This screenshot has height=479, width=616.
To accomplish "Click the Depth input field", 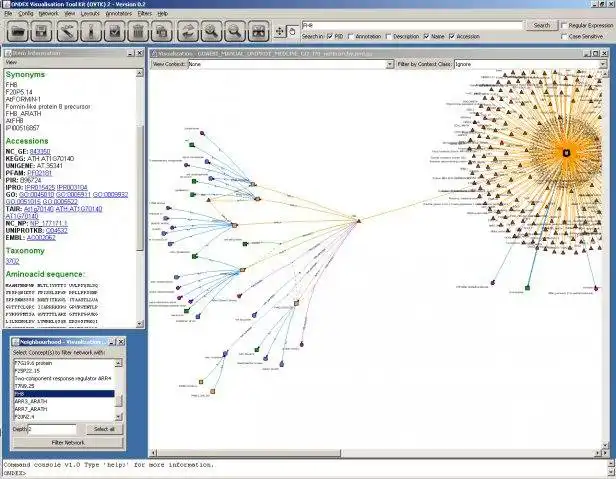I will pyautogui.click(x=52, y=429).
